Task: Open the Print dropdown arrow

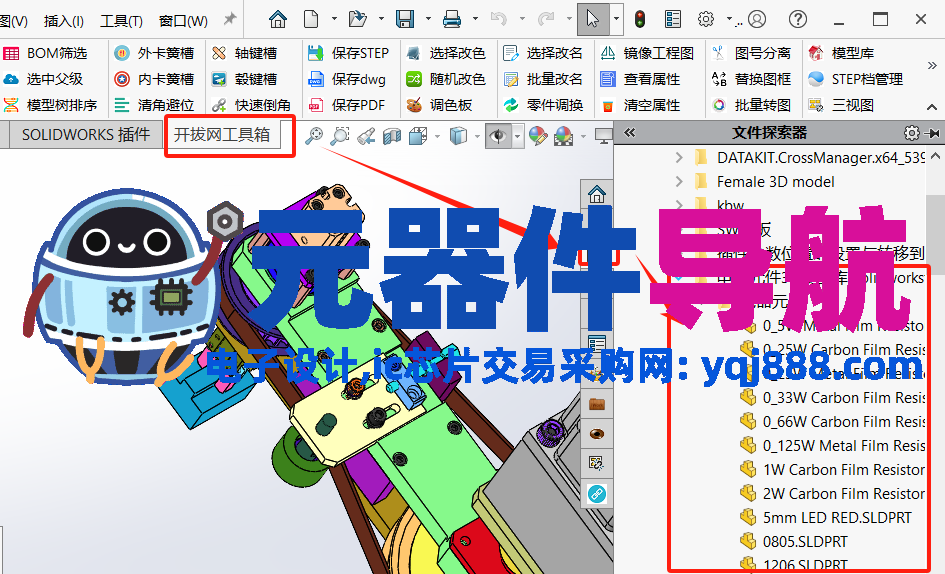Action: [x=475, y=19]
